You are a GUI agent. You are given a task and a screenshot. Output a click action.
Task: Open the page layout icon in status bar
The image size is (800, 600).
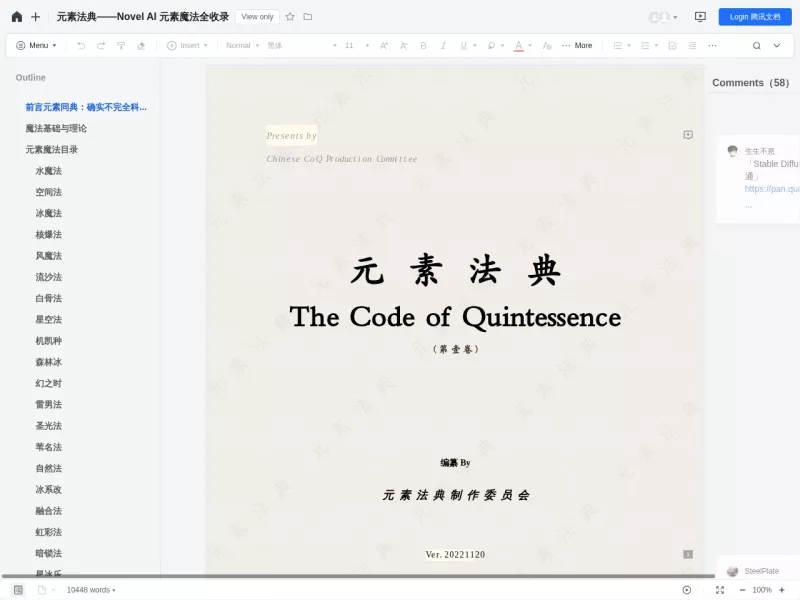(42, 590)
